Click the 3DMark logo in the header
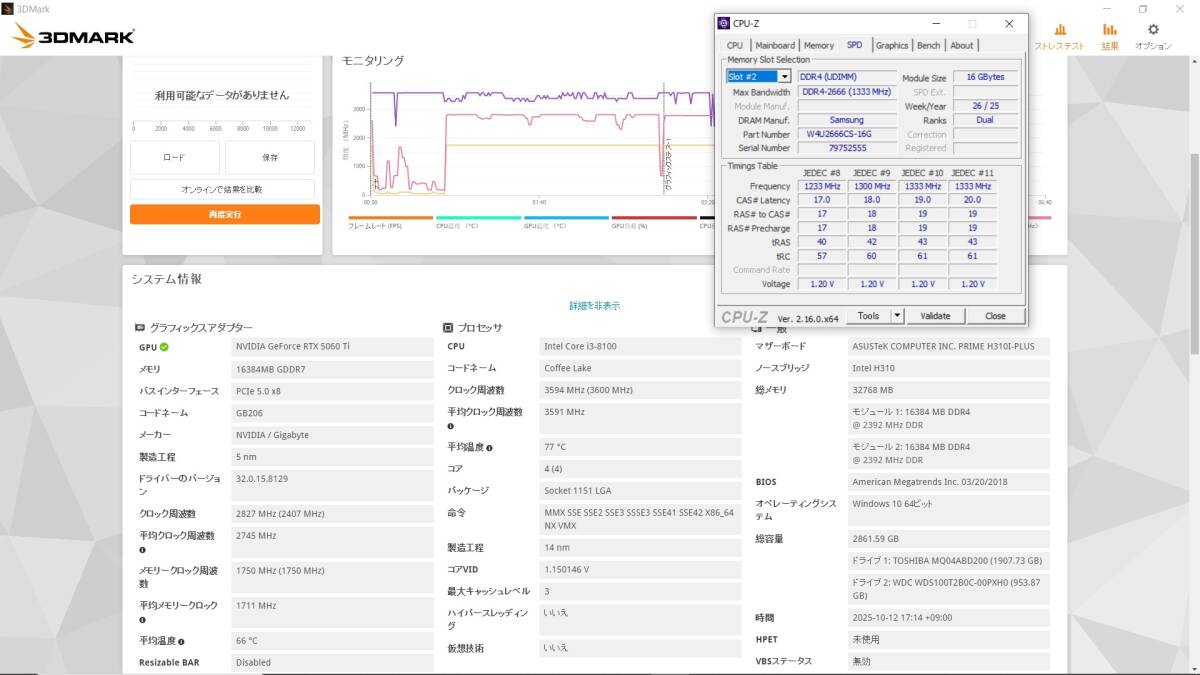This screenshot has width=1200, height=675. (73, 37)
